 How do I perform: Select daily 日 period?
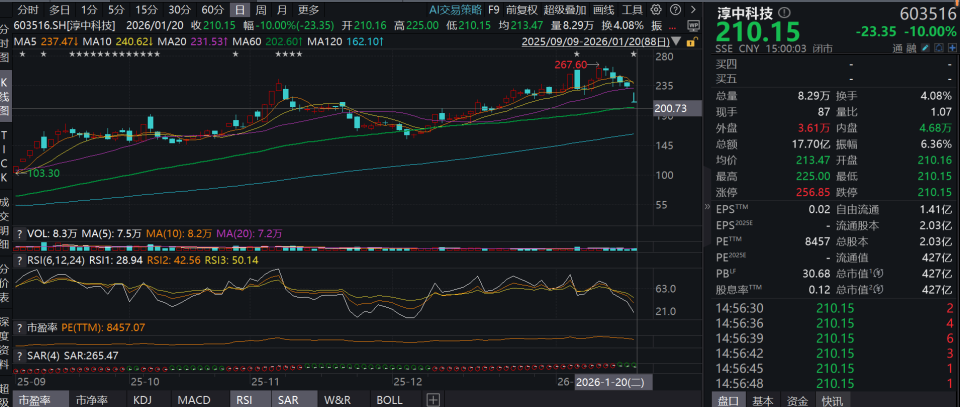[241, 10]
